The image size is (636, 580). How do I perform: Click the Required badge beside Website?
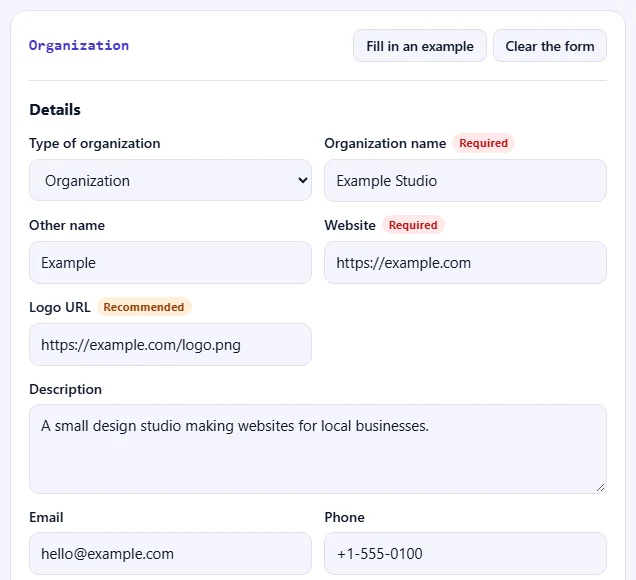click(x=413, y=225)
